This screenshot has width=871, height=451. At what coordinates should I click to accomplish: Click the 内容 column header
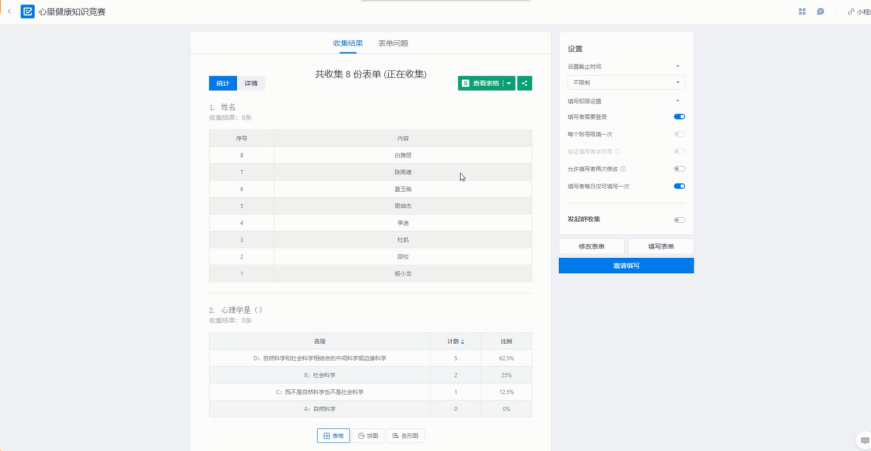pos(403,138)
